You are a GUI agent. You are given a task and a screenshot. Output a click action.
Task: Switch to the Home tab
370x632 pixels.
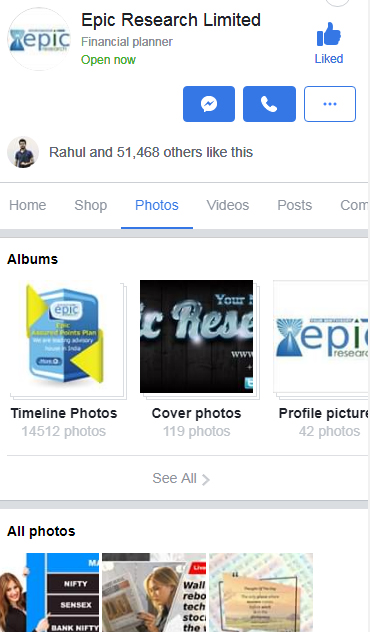(x=27, y=205)
